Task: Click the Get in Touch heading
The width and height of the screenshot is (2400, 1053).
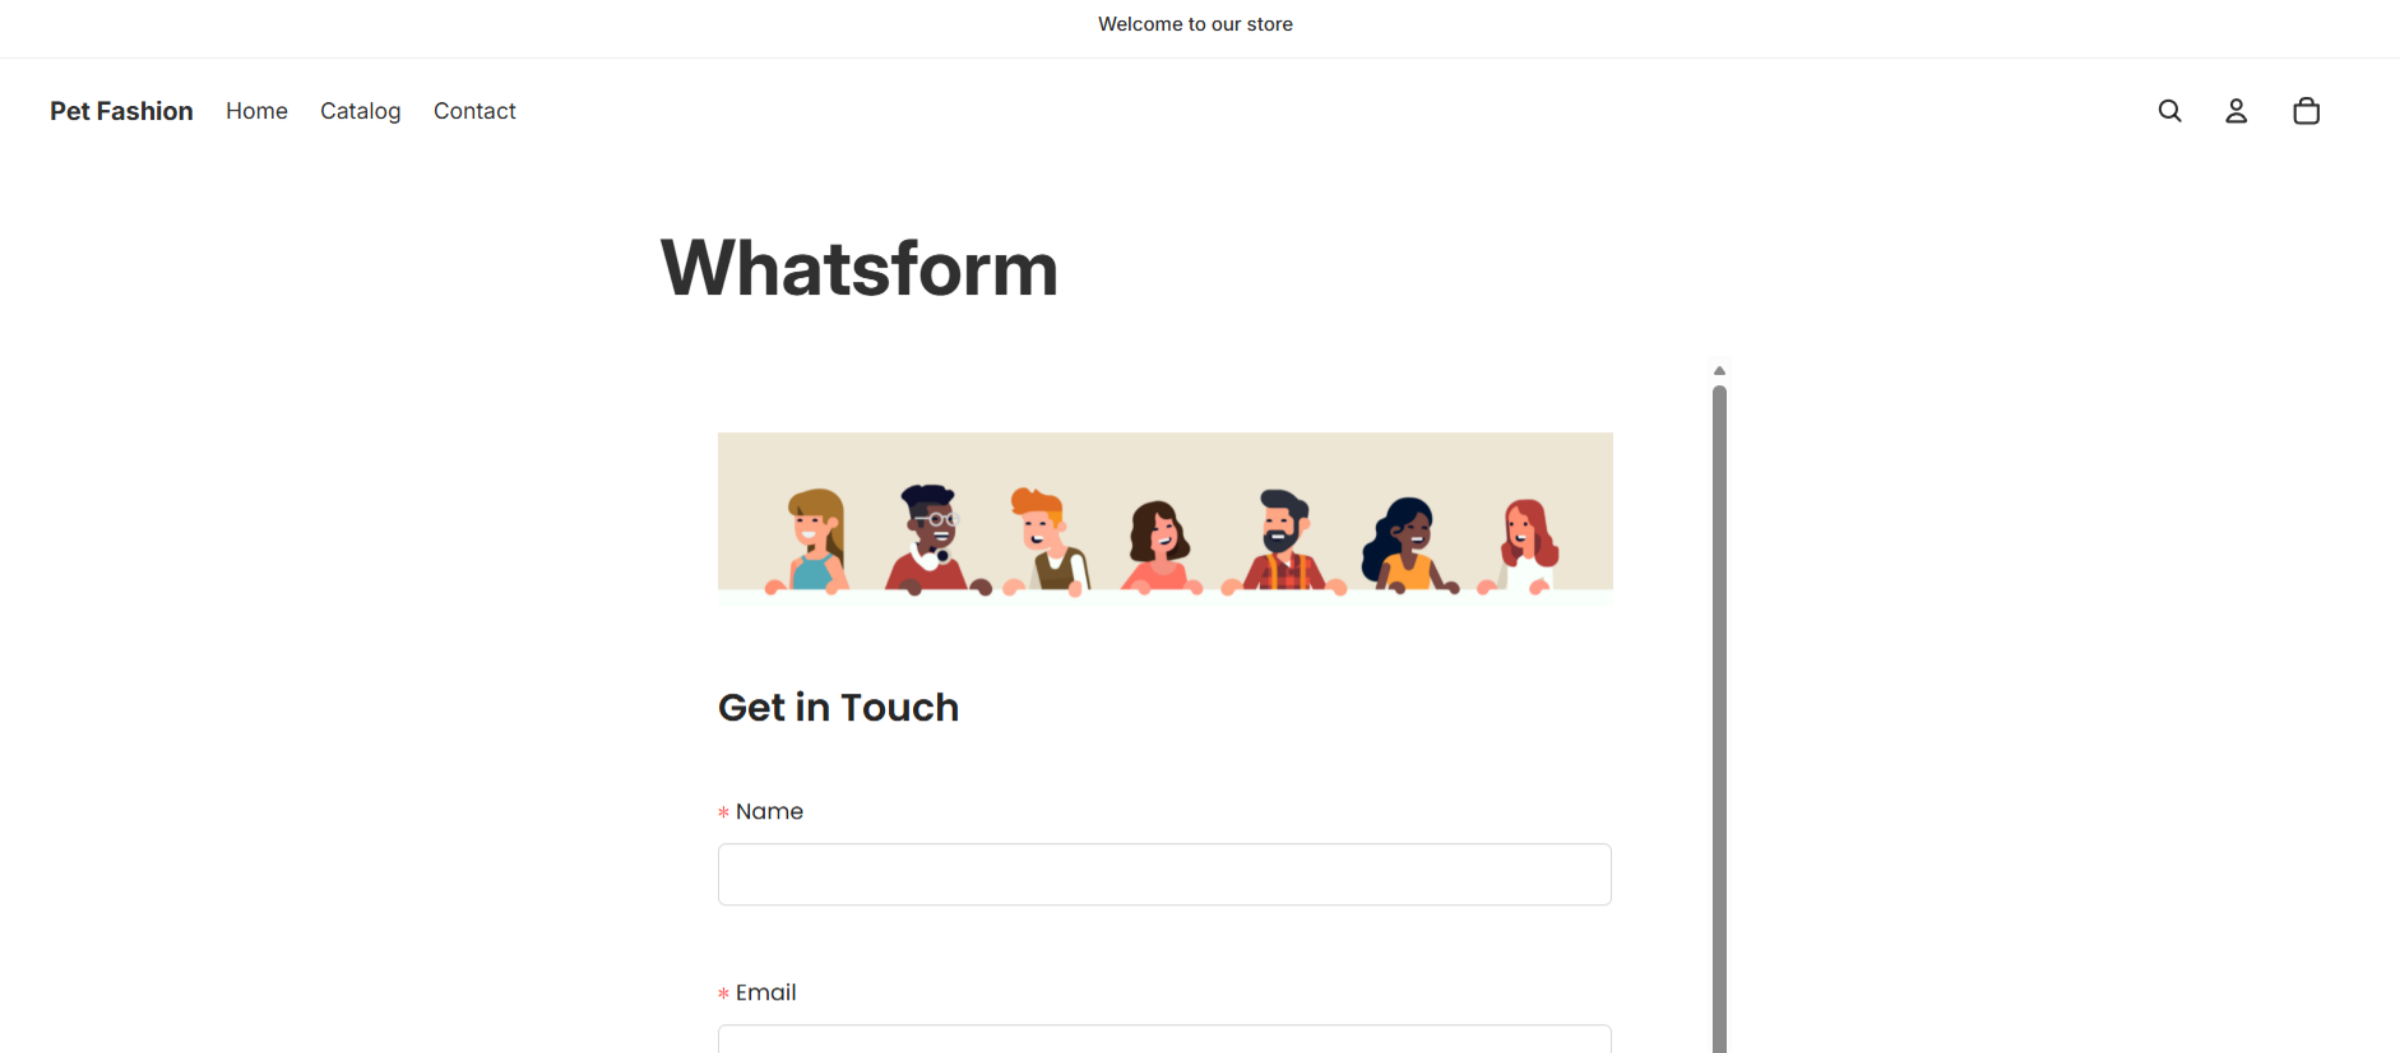Action: (x=838, y=707)
